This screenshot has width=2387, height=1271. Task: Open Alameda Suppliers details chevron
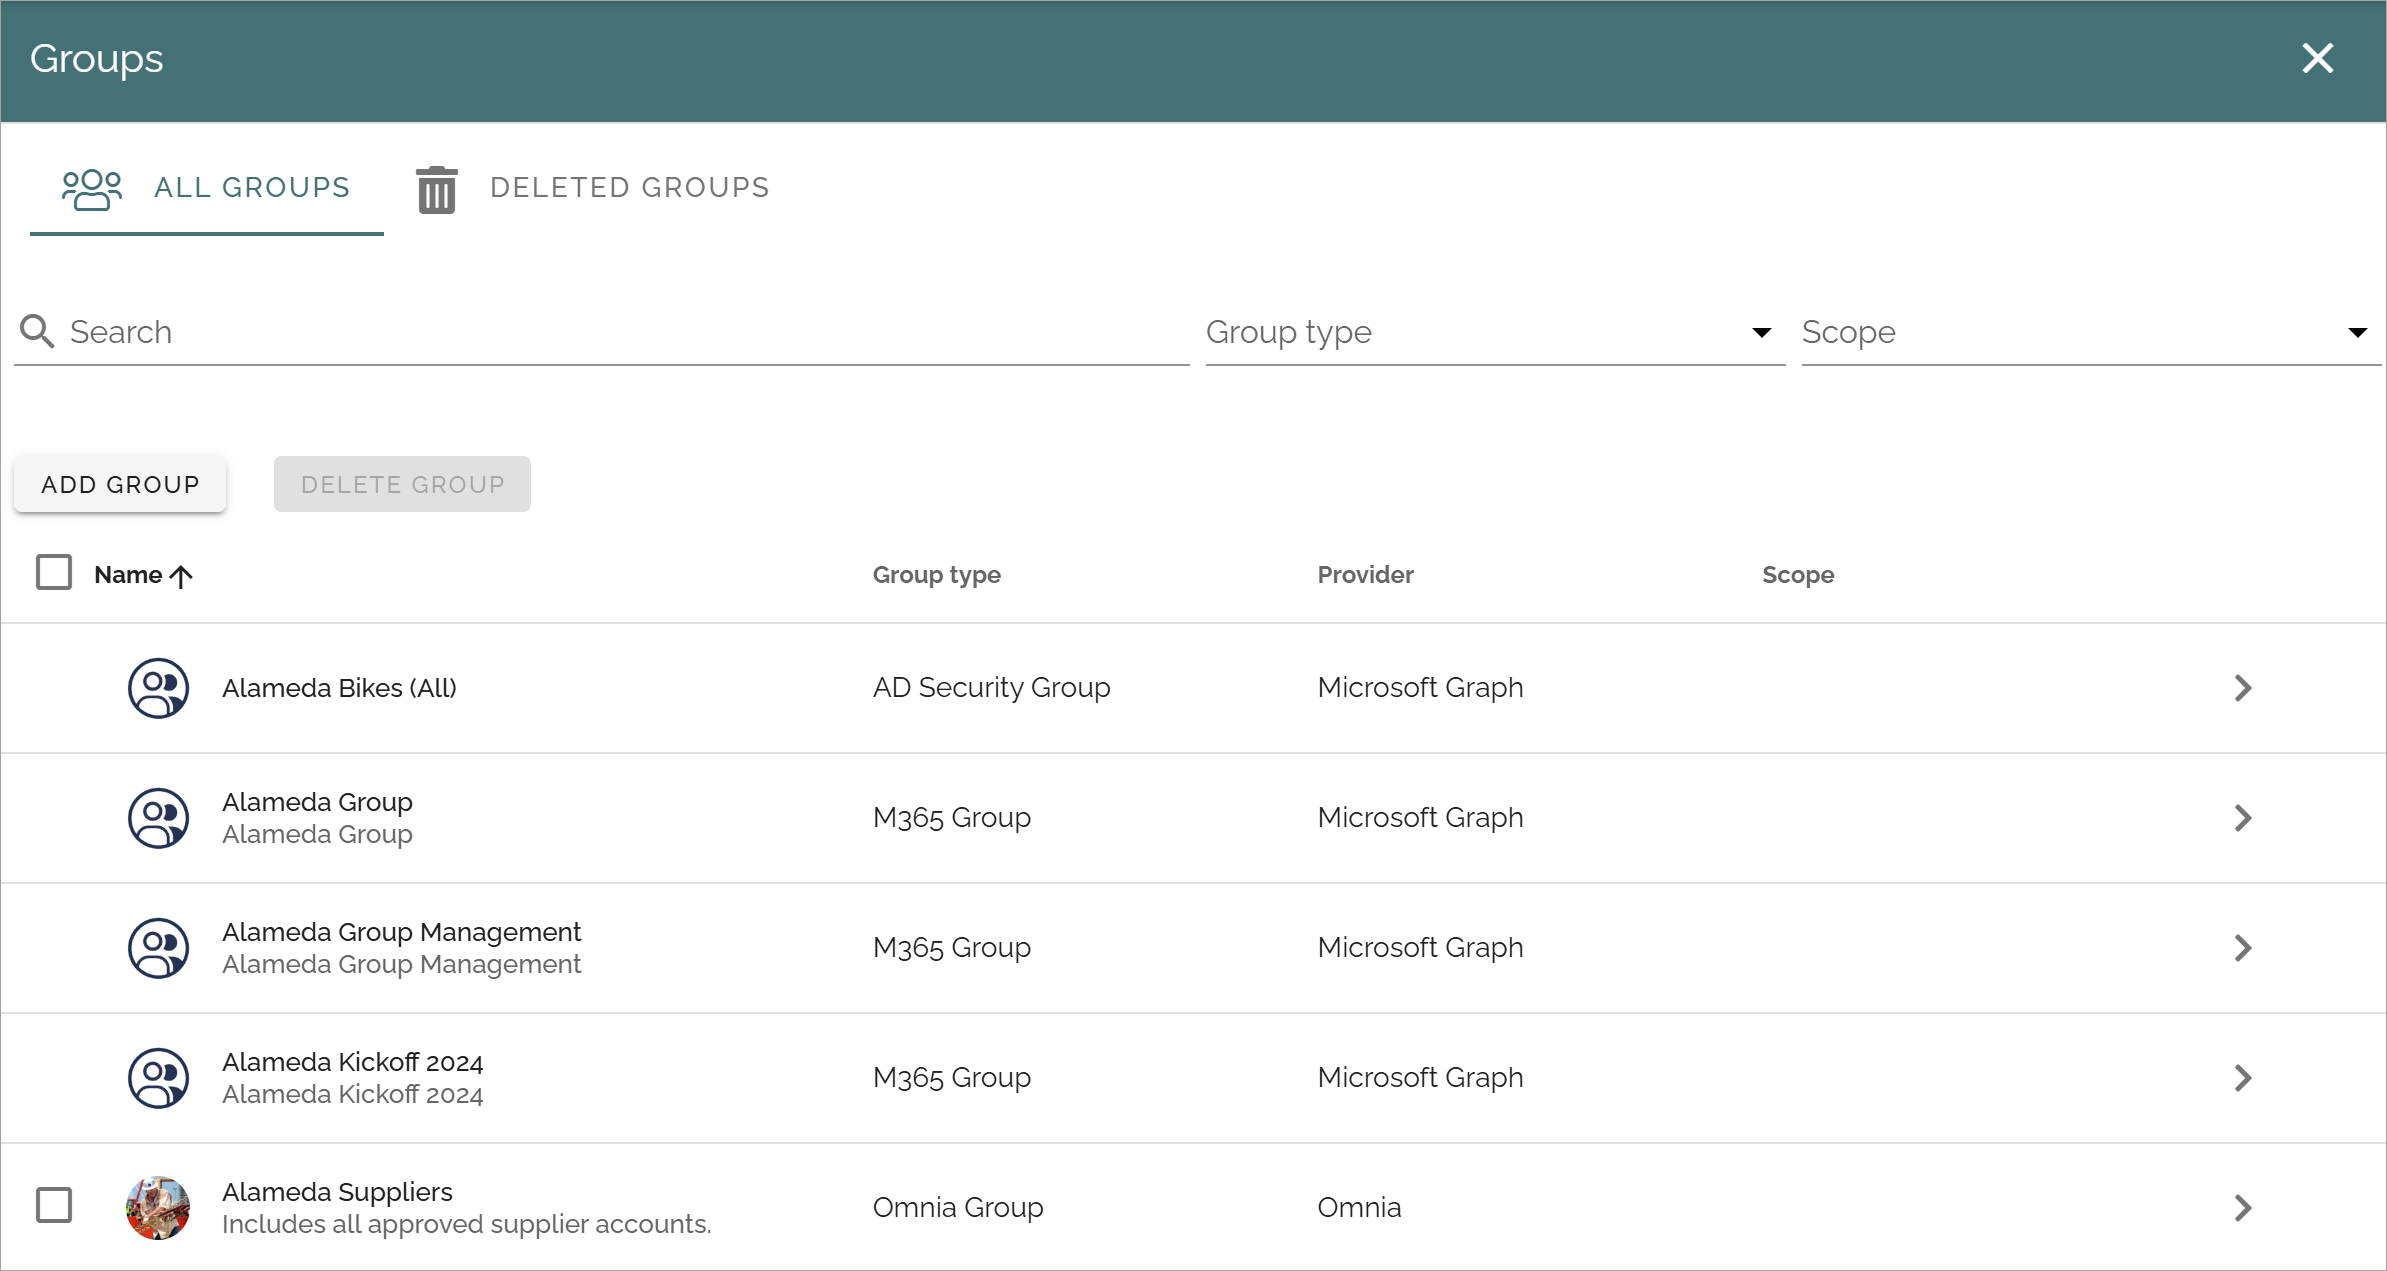tap(2243, 1208)
